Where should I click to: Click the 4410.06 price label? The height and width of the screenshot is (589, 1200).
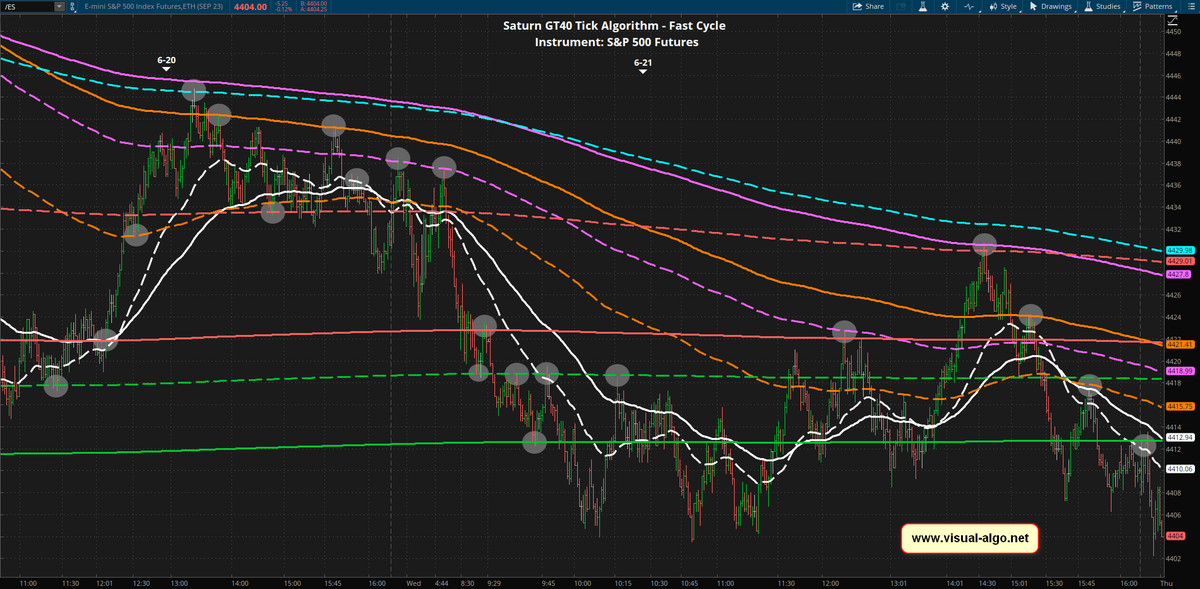pos(1181,468)
